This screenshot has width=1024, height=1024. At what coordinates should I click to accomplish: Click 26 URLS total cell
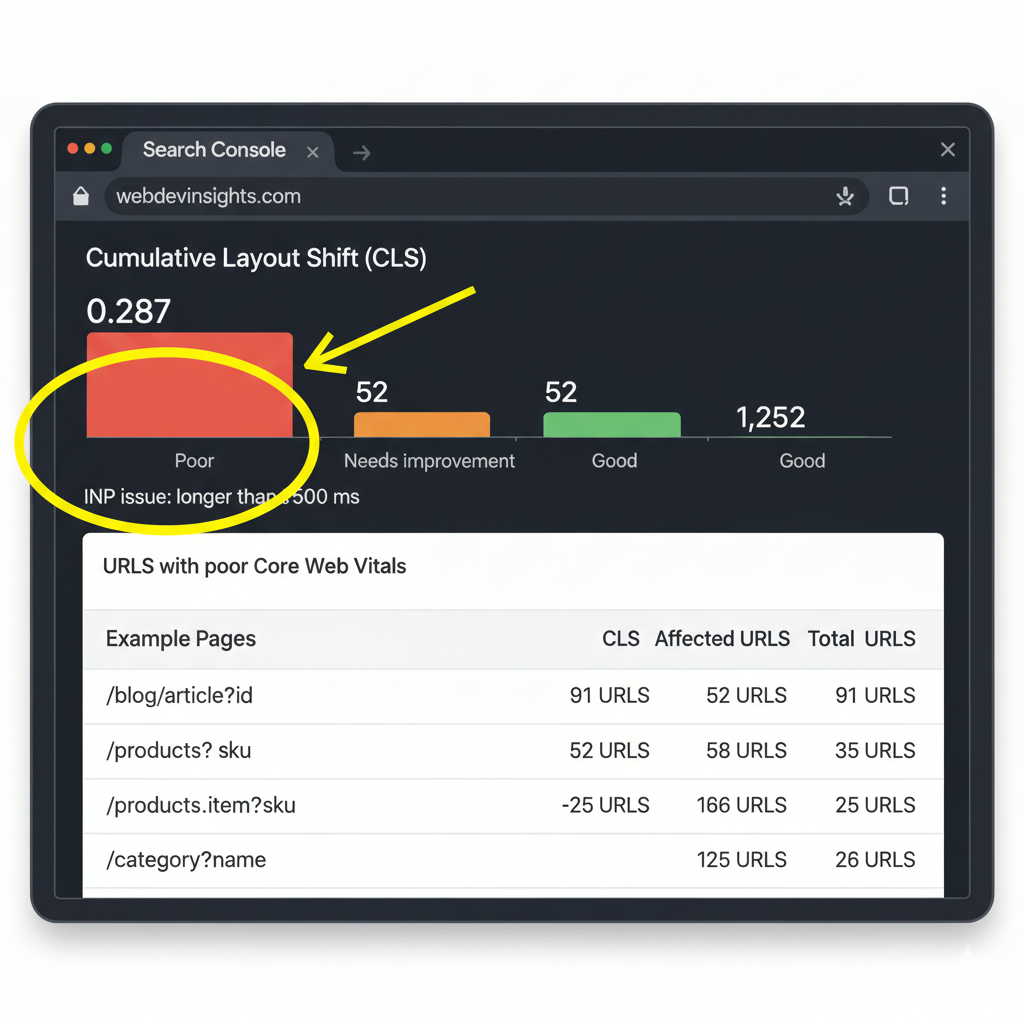tap(875, 860)
